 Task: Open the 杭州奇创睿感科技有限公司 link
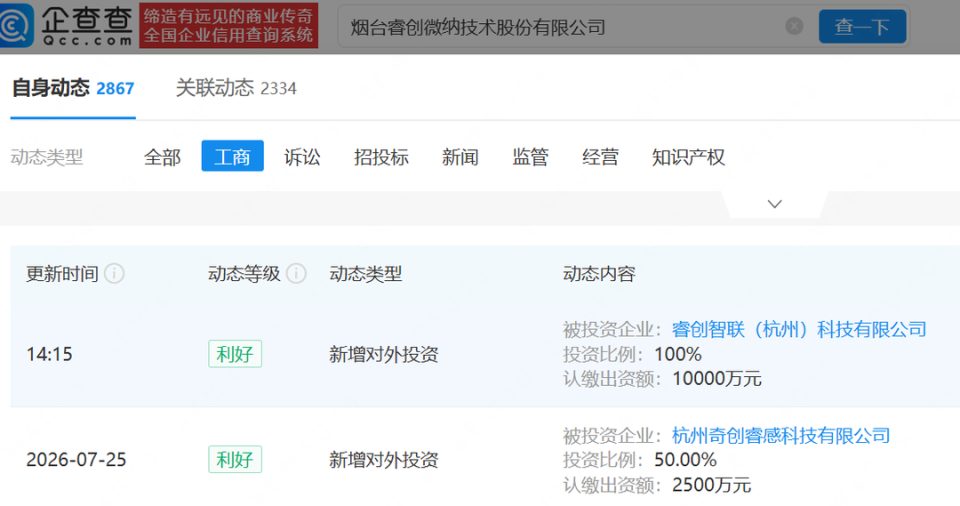[781, 436]
